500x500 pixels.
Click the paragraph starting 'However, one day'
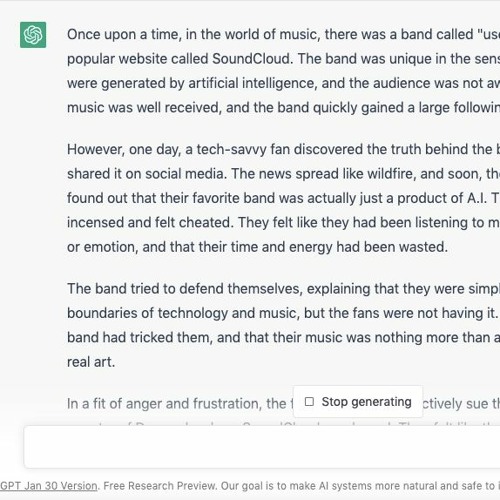pyautogui.click(x=283, y=198)
